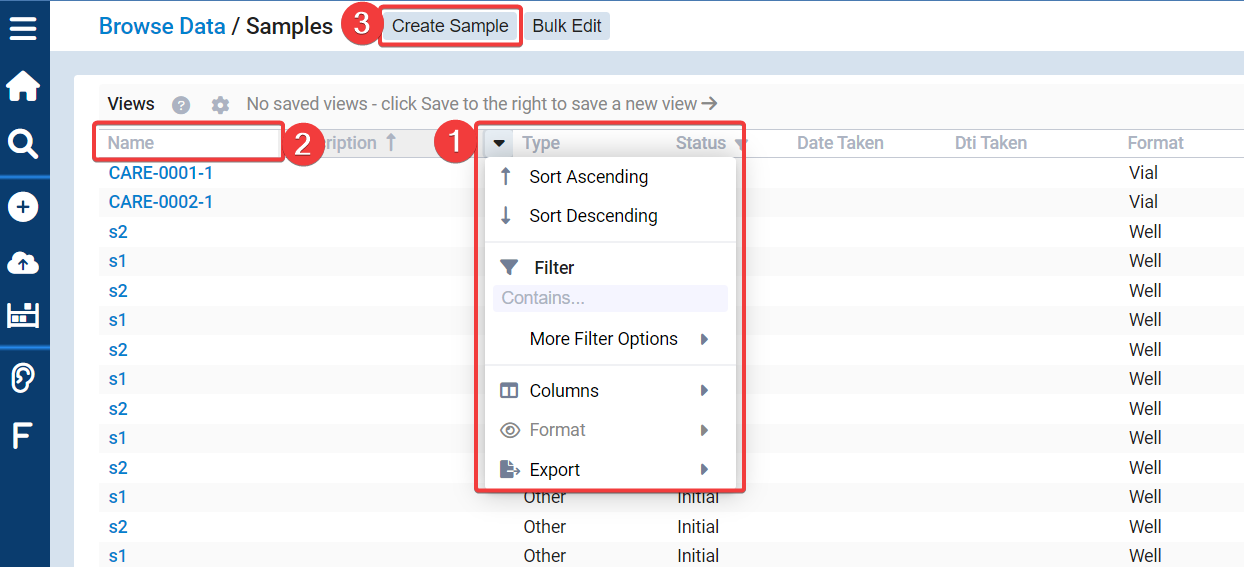Viewport: 1244px width, 567px height.
Task: Click the Create Sample button
Action: pos(450,26)
